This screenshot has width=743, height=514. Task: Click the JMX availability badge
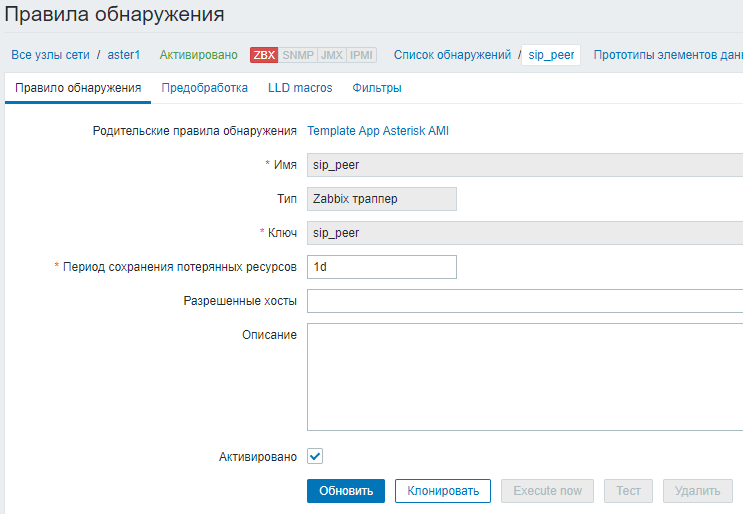(x=331, y=55)
